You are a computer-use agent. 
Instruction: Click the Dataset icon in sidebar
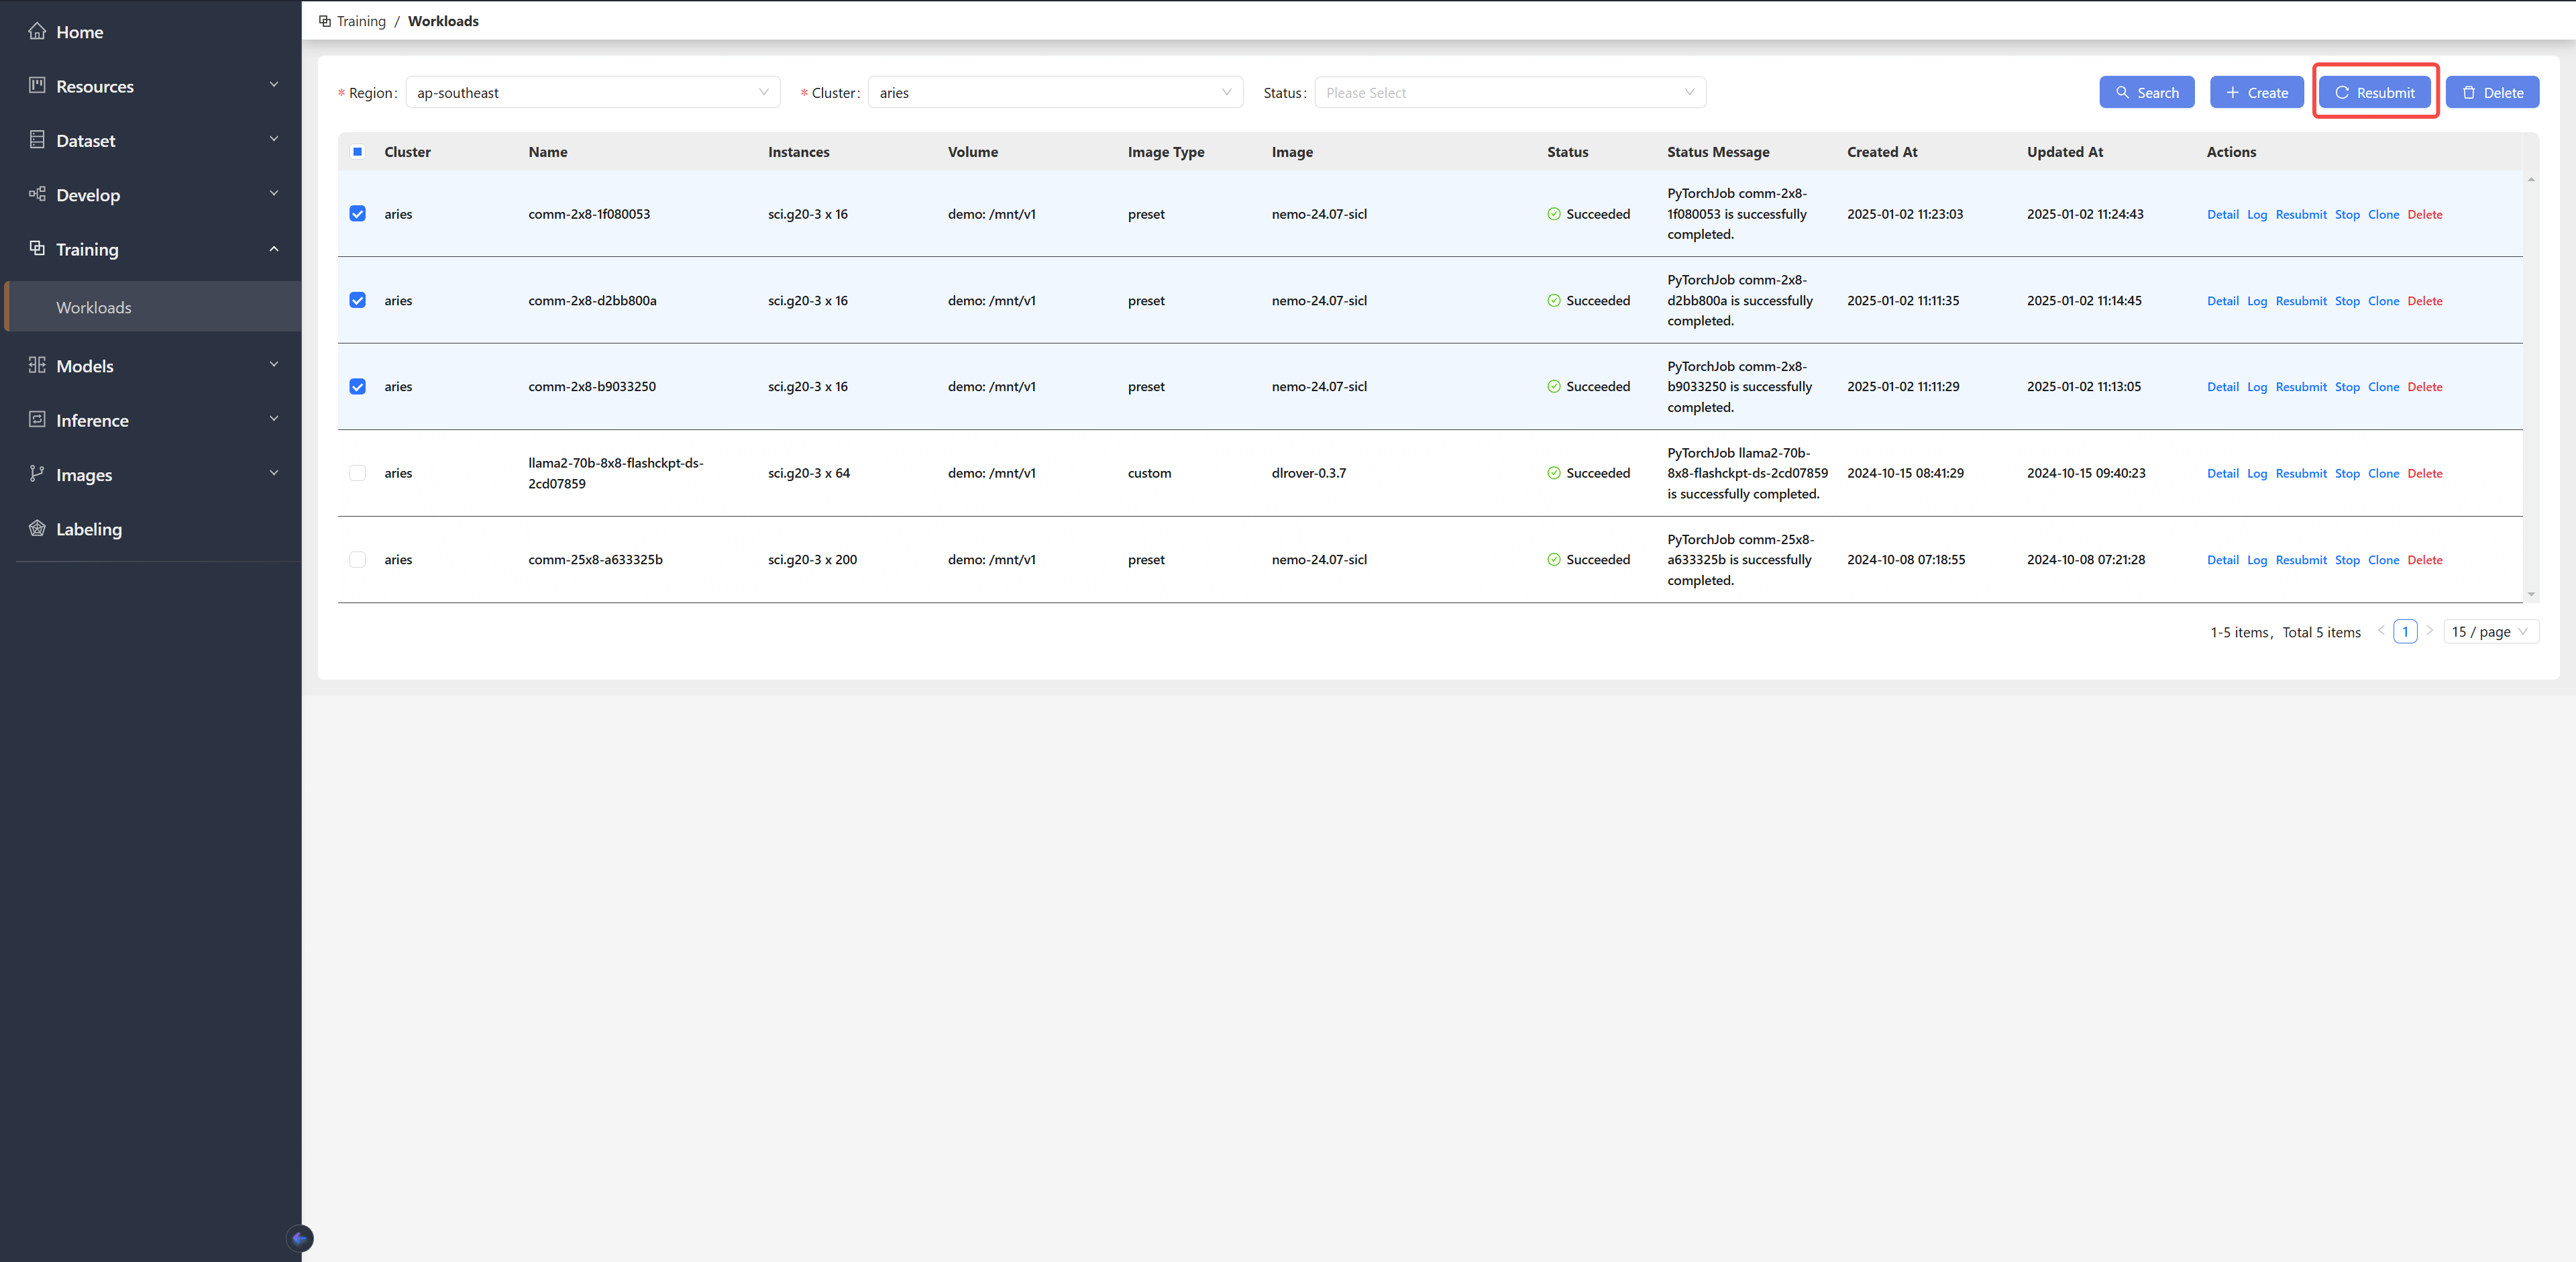[x=37, y=139]
